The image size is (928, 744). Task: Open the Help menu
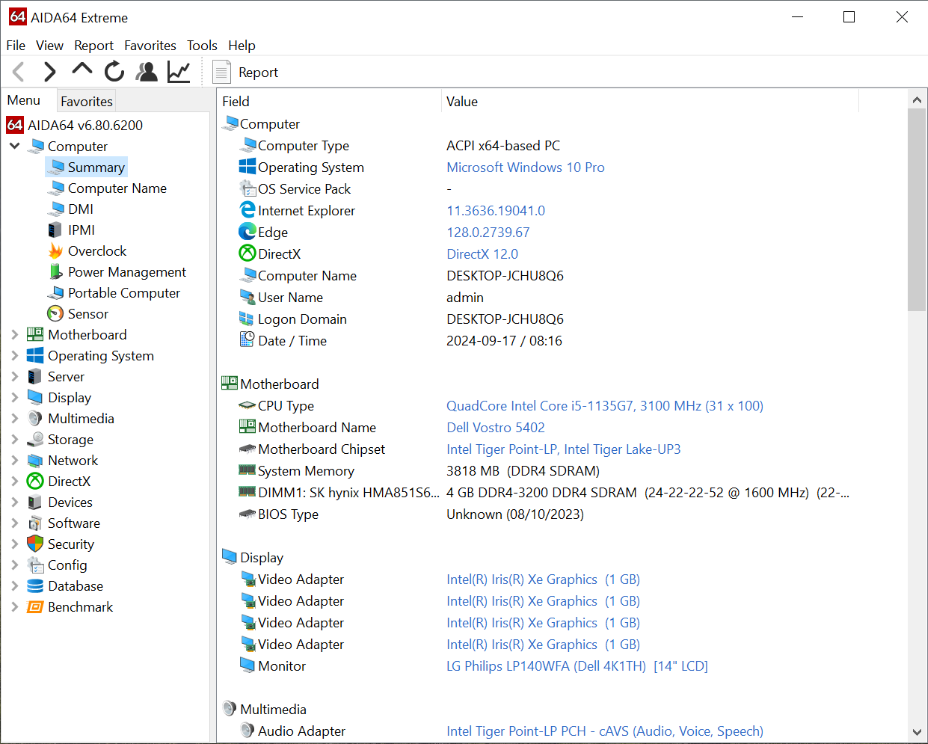(241, 45)
